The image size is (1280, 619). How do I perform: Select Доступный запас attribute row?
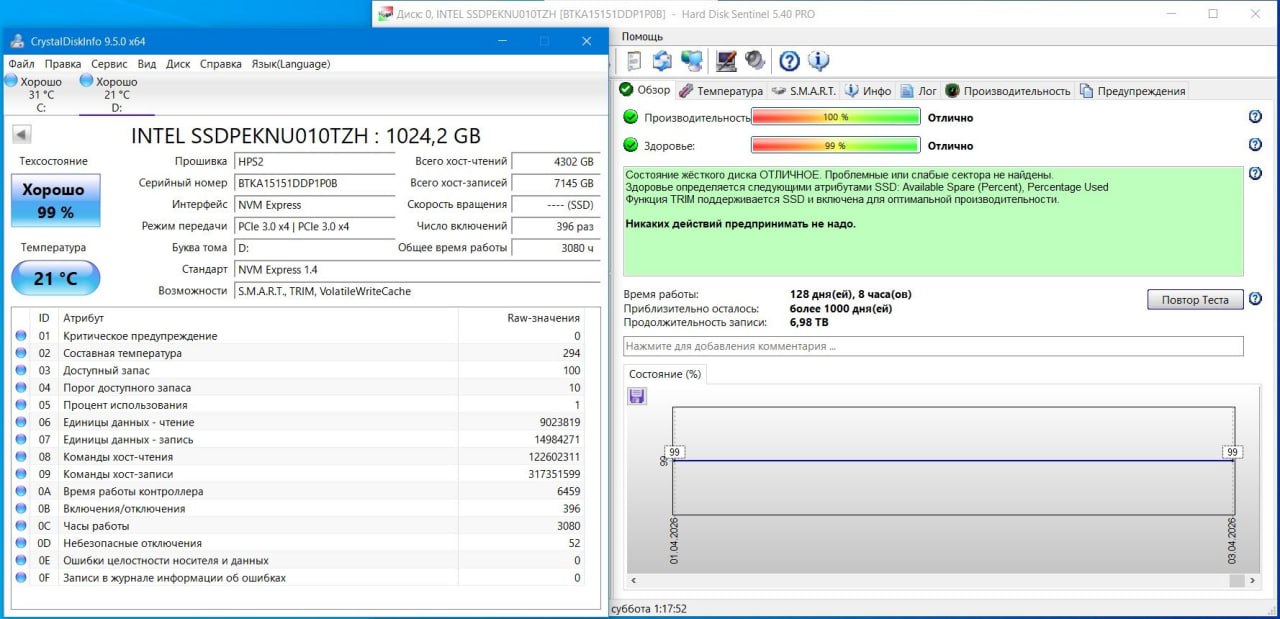point(298,370)
